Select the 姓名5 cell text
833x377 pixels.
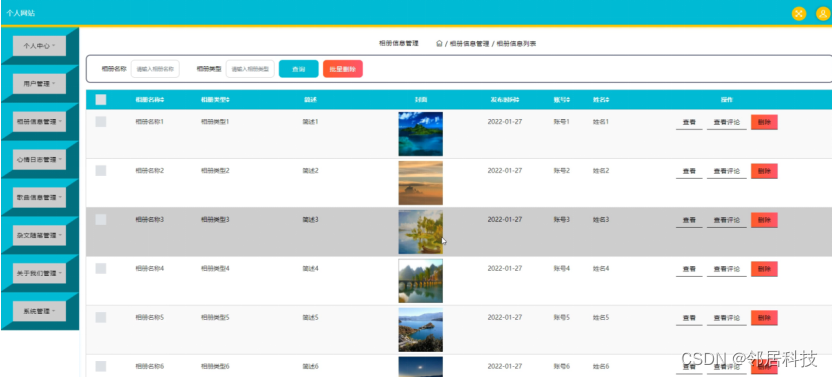point(601,317)
